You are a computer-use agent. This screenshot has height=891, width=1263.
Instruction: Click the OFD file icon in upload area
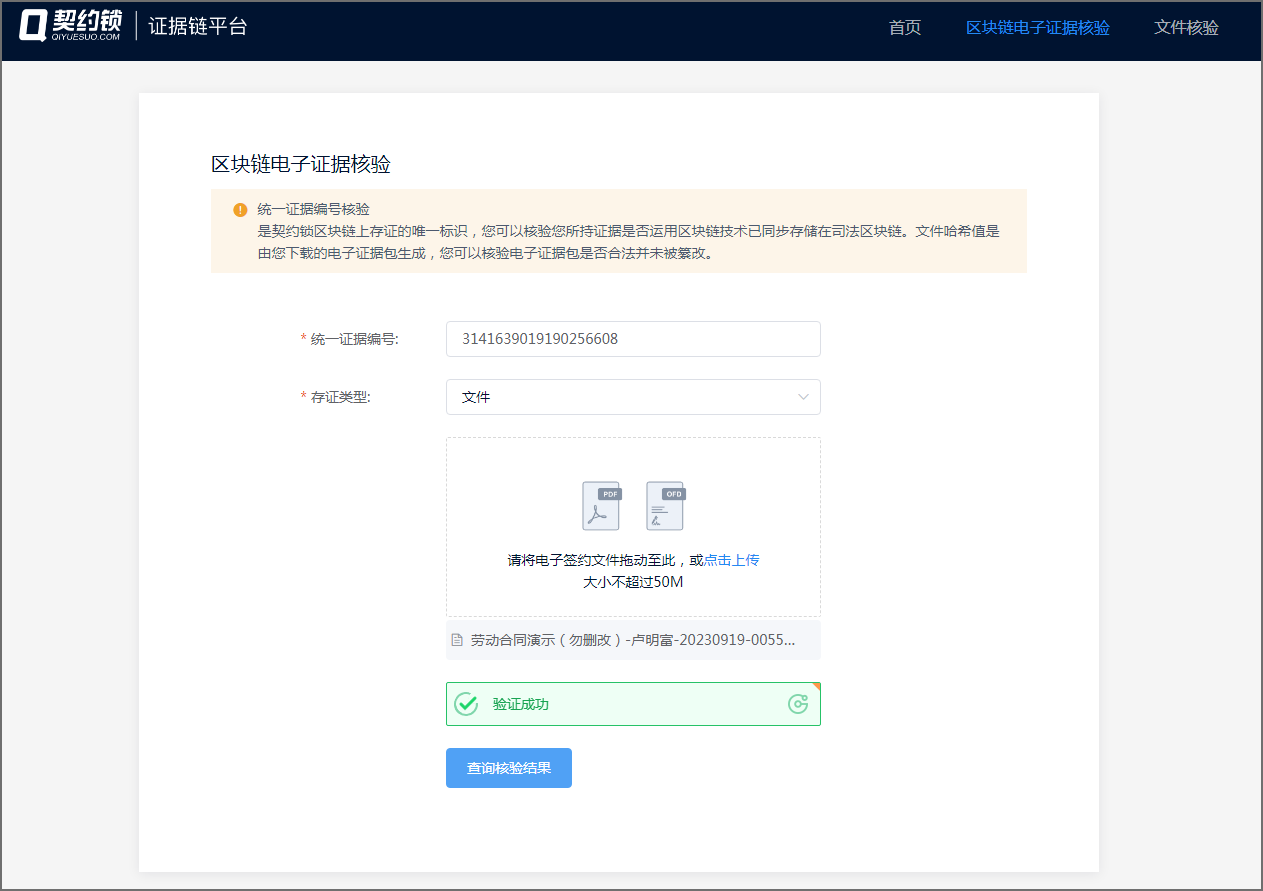(665, 506)
